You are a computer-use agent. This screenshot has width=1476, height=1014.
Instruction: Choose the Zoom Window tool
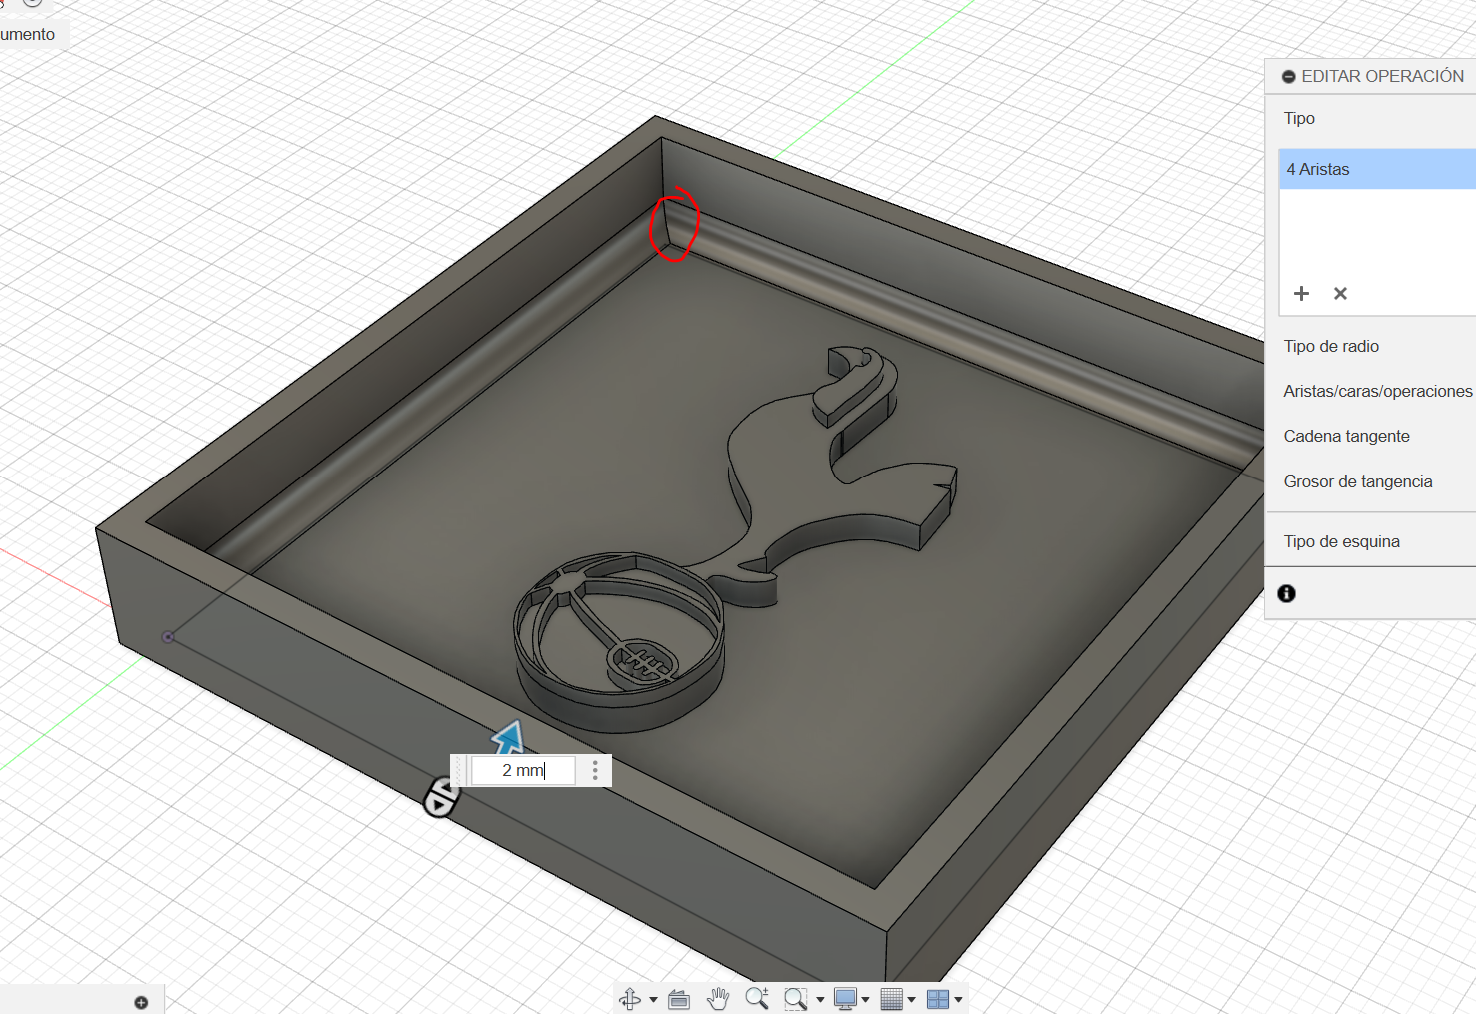pyautogui.click(x=795, y=998)
